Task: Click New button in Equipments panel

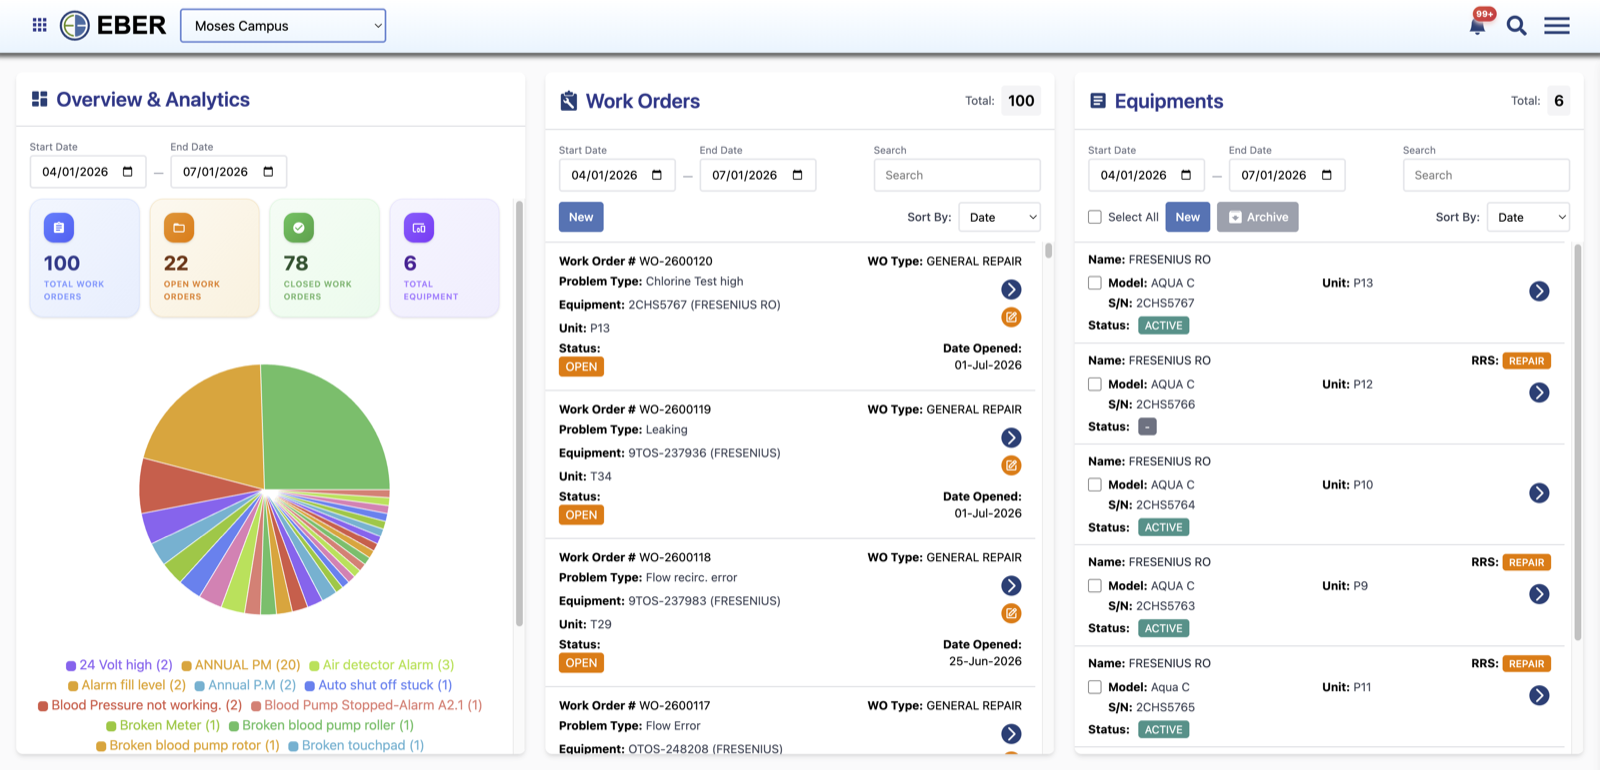Action: (x=1188, y=217)
